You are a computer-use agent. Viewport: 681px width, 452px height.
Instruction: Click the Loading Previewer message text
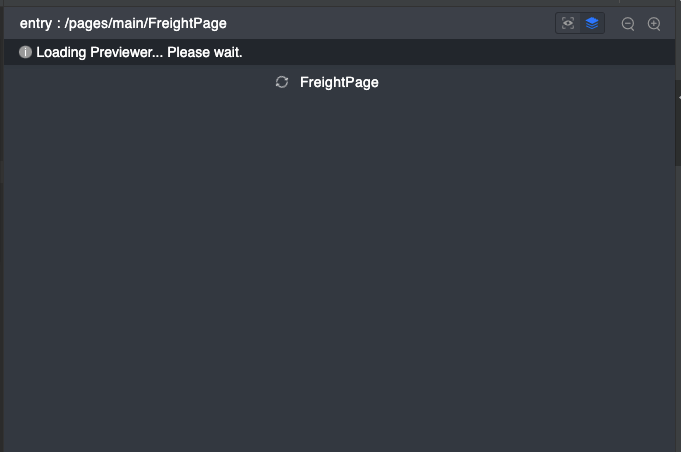(139, 53)
